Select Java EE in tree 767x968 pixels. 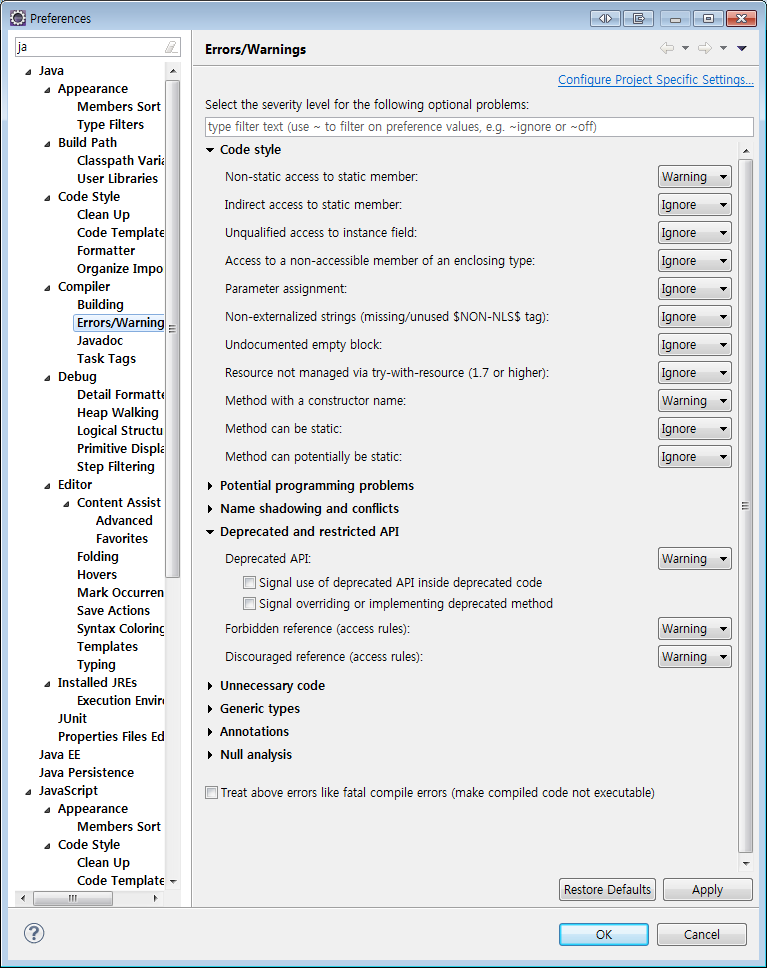pos(59,754)
